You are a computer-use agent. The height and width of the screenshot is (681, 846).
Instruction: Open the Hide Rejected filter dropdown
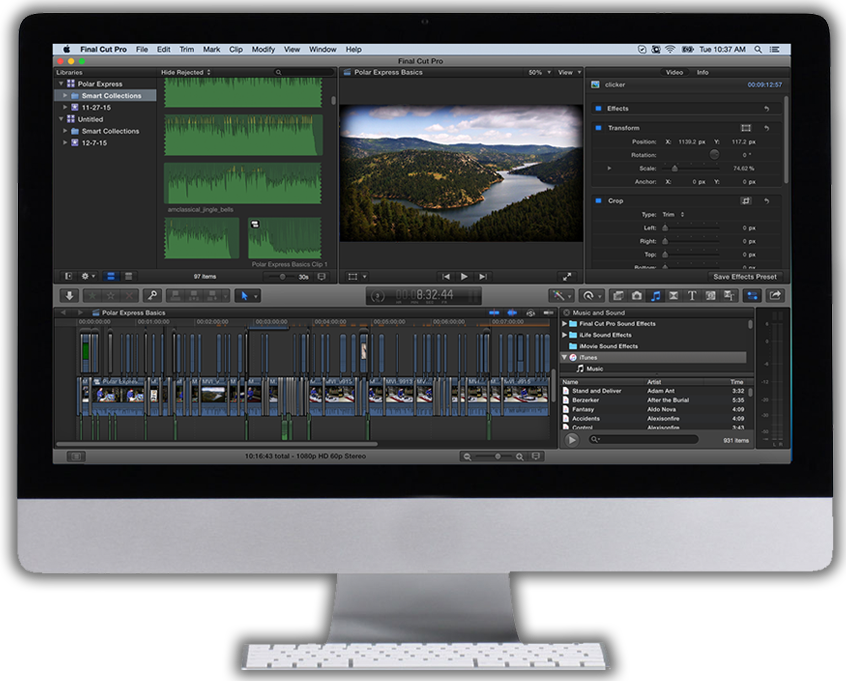(186, 72)
